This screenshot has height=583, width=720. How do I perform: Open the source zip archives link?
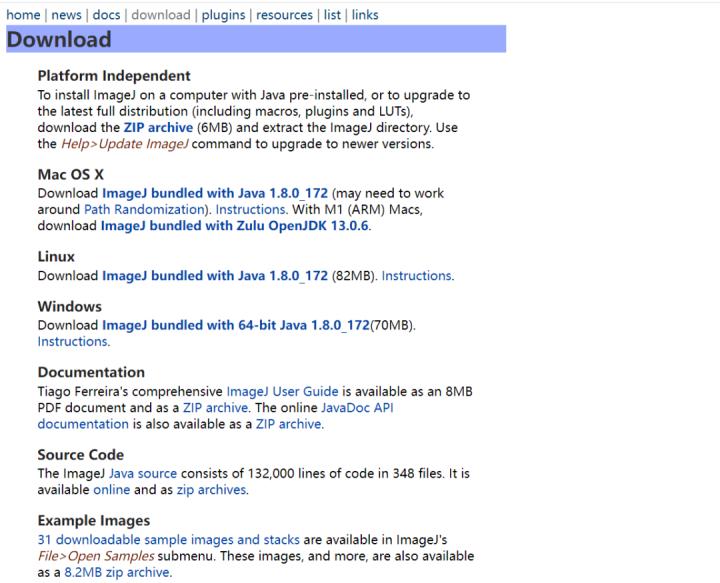[212, 490]
